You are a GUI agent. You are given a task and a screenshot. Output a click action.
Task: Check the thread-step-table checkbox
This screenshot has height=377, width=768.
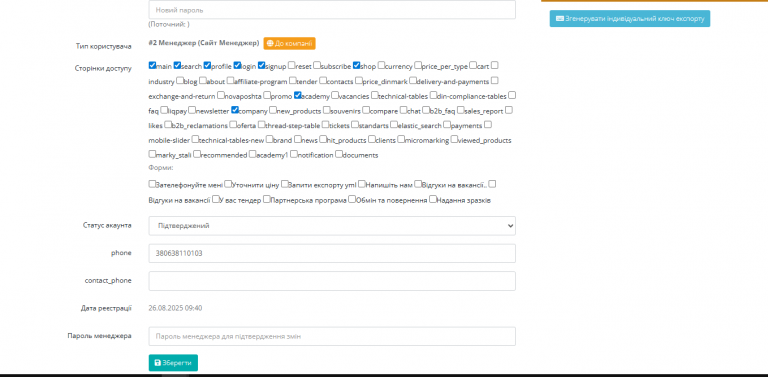pyautogui.click(x=262, y=125)
